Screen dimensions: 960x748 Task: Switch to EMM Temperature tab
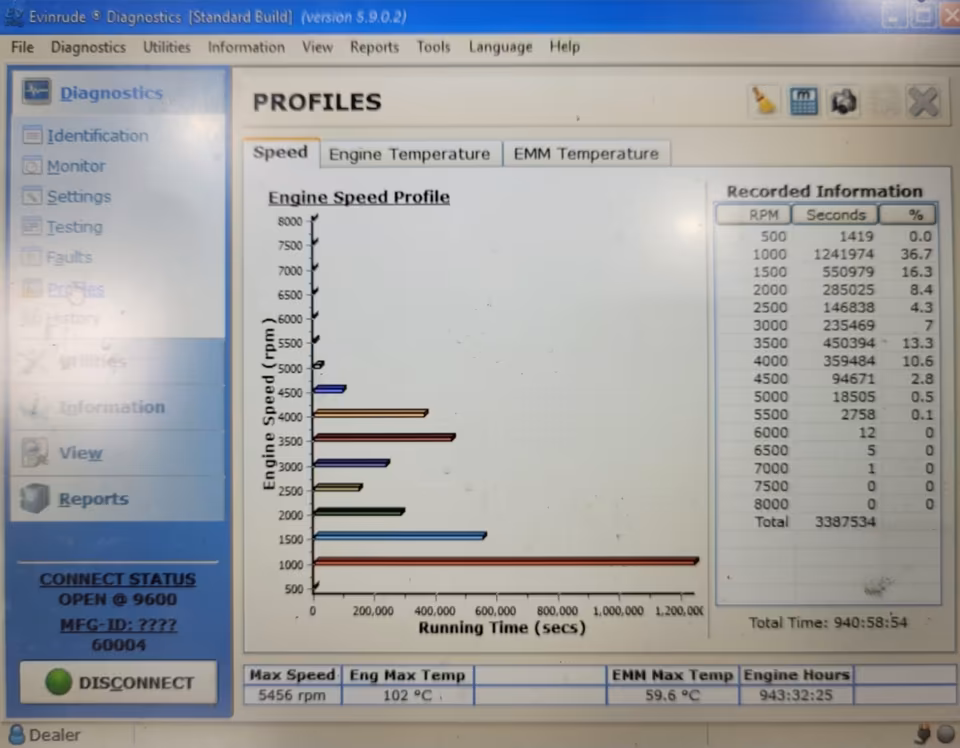pyautogui.click(x=586, y=154)
